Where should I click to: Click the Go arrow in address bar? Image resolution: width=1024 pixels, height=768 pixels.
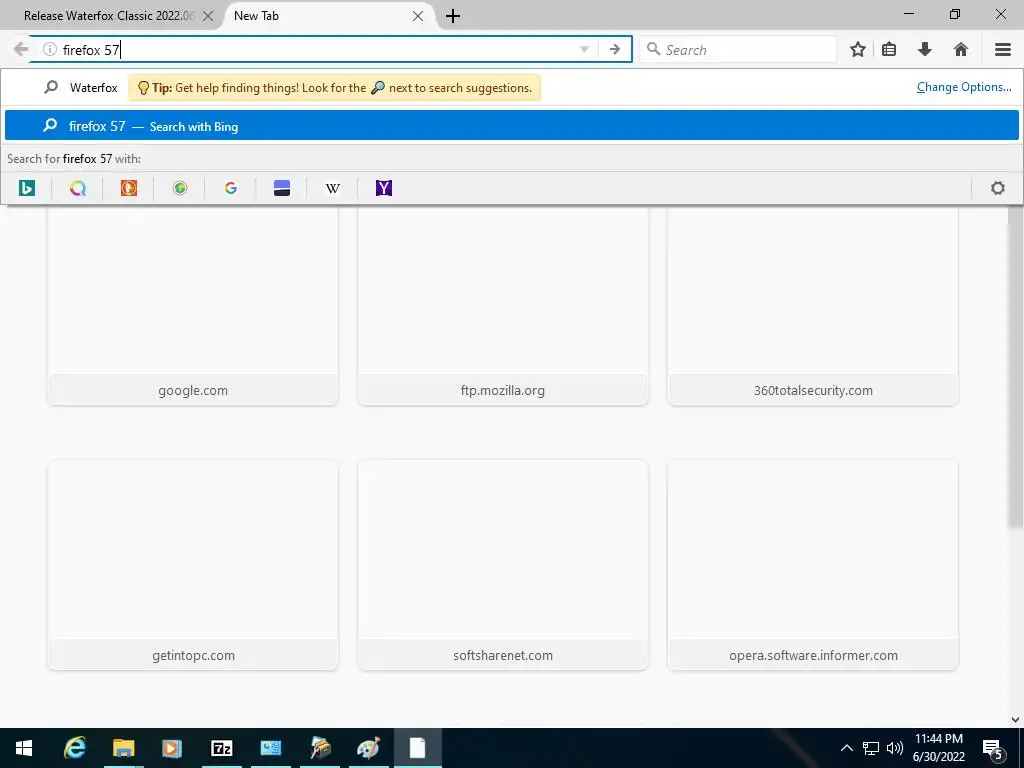click(615, 49)
